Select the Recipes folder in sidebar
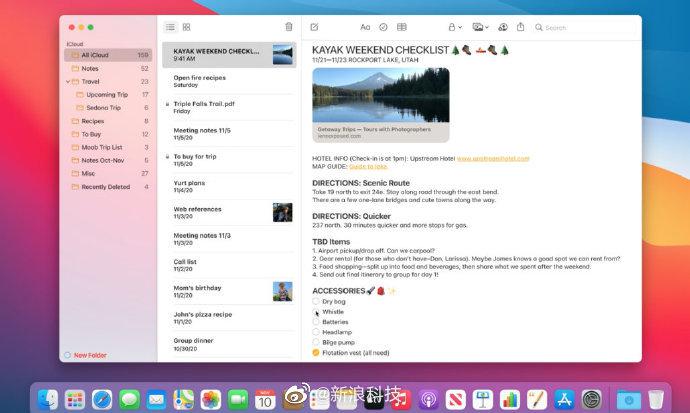 coord(93,120)
